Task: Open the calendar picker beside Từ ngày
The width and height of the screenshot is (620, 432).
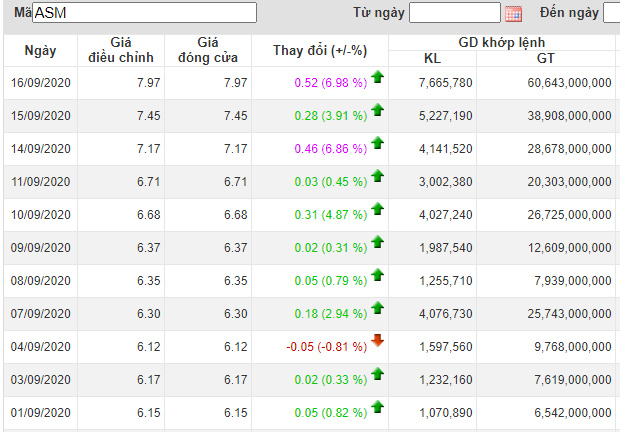Action: [513, 13]
